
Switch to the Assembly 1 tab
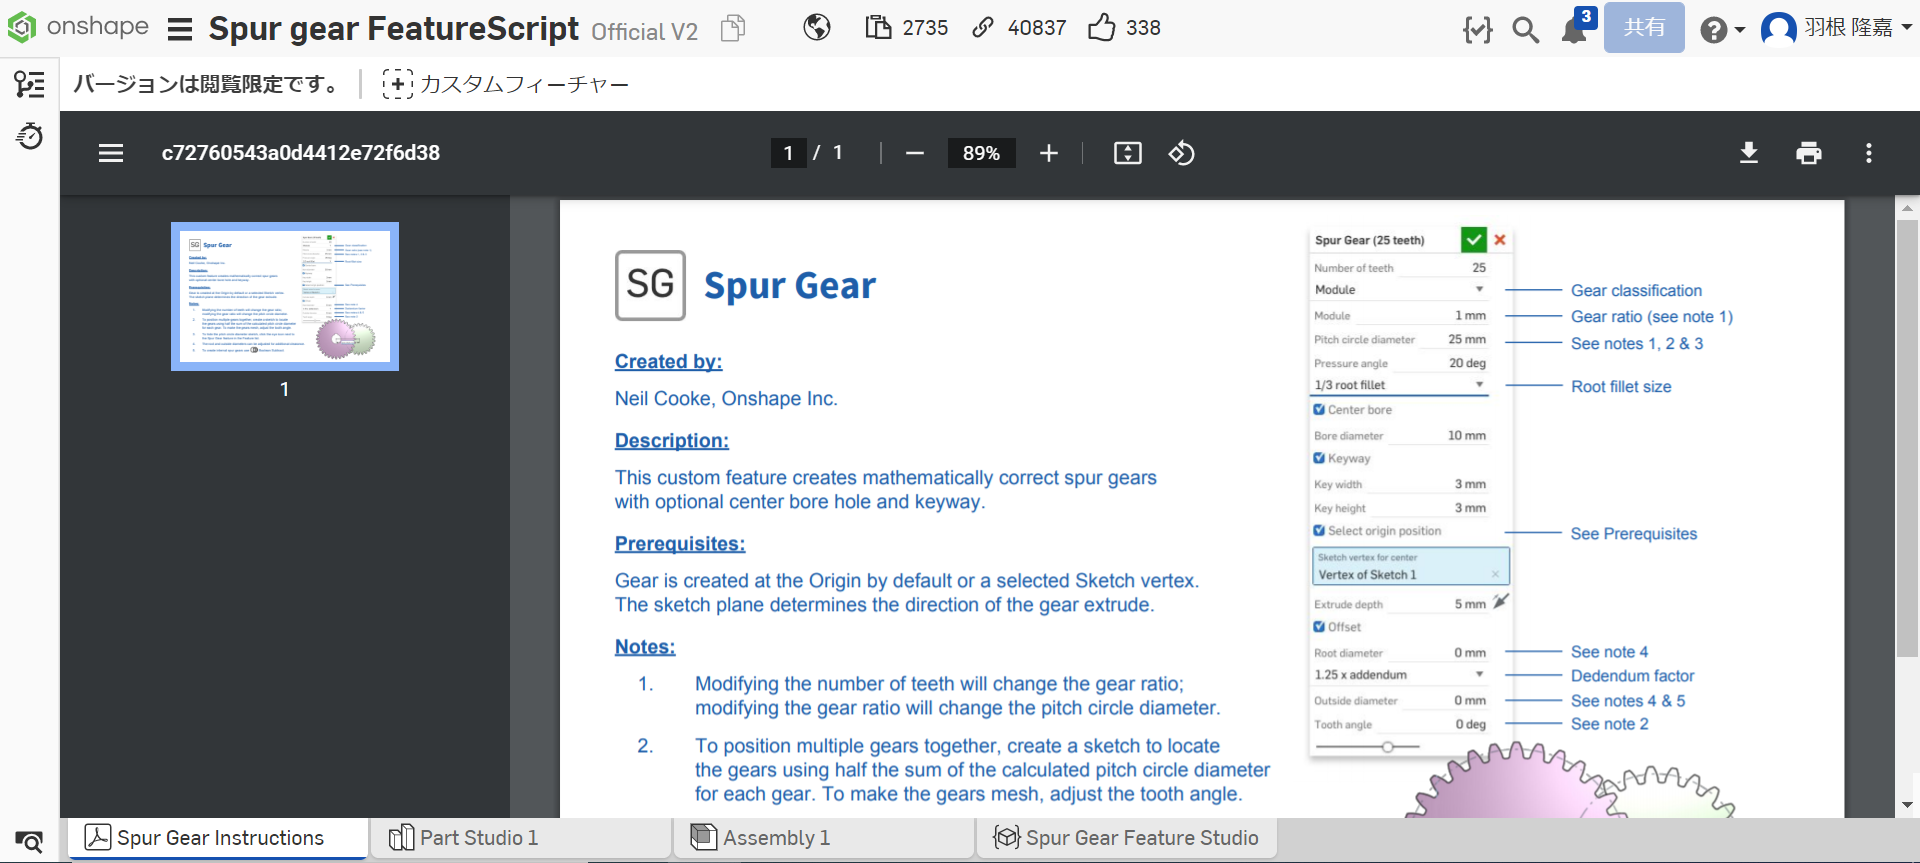point(824,837)
